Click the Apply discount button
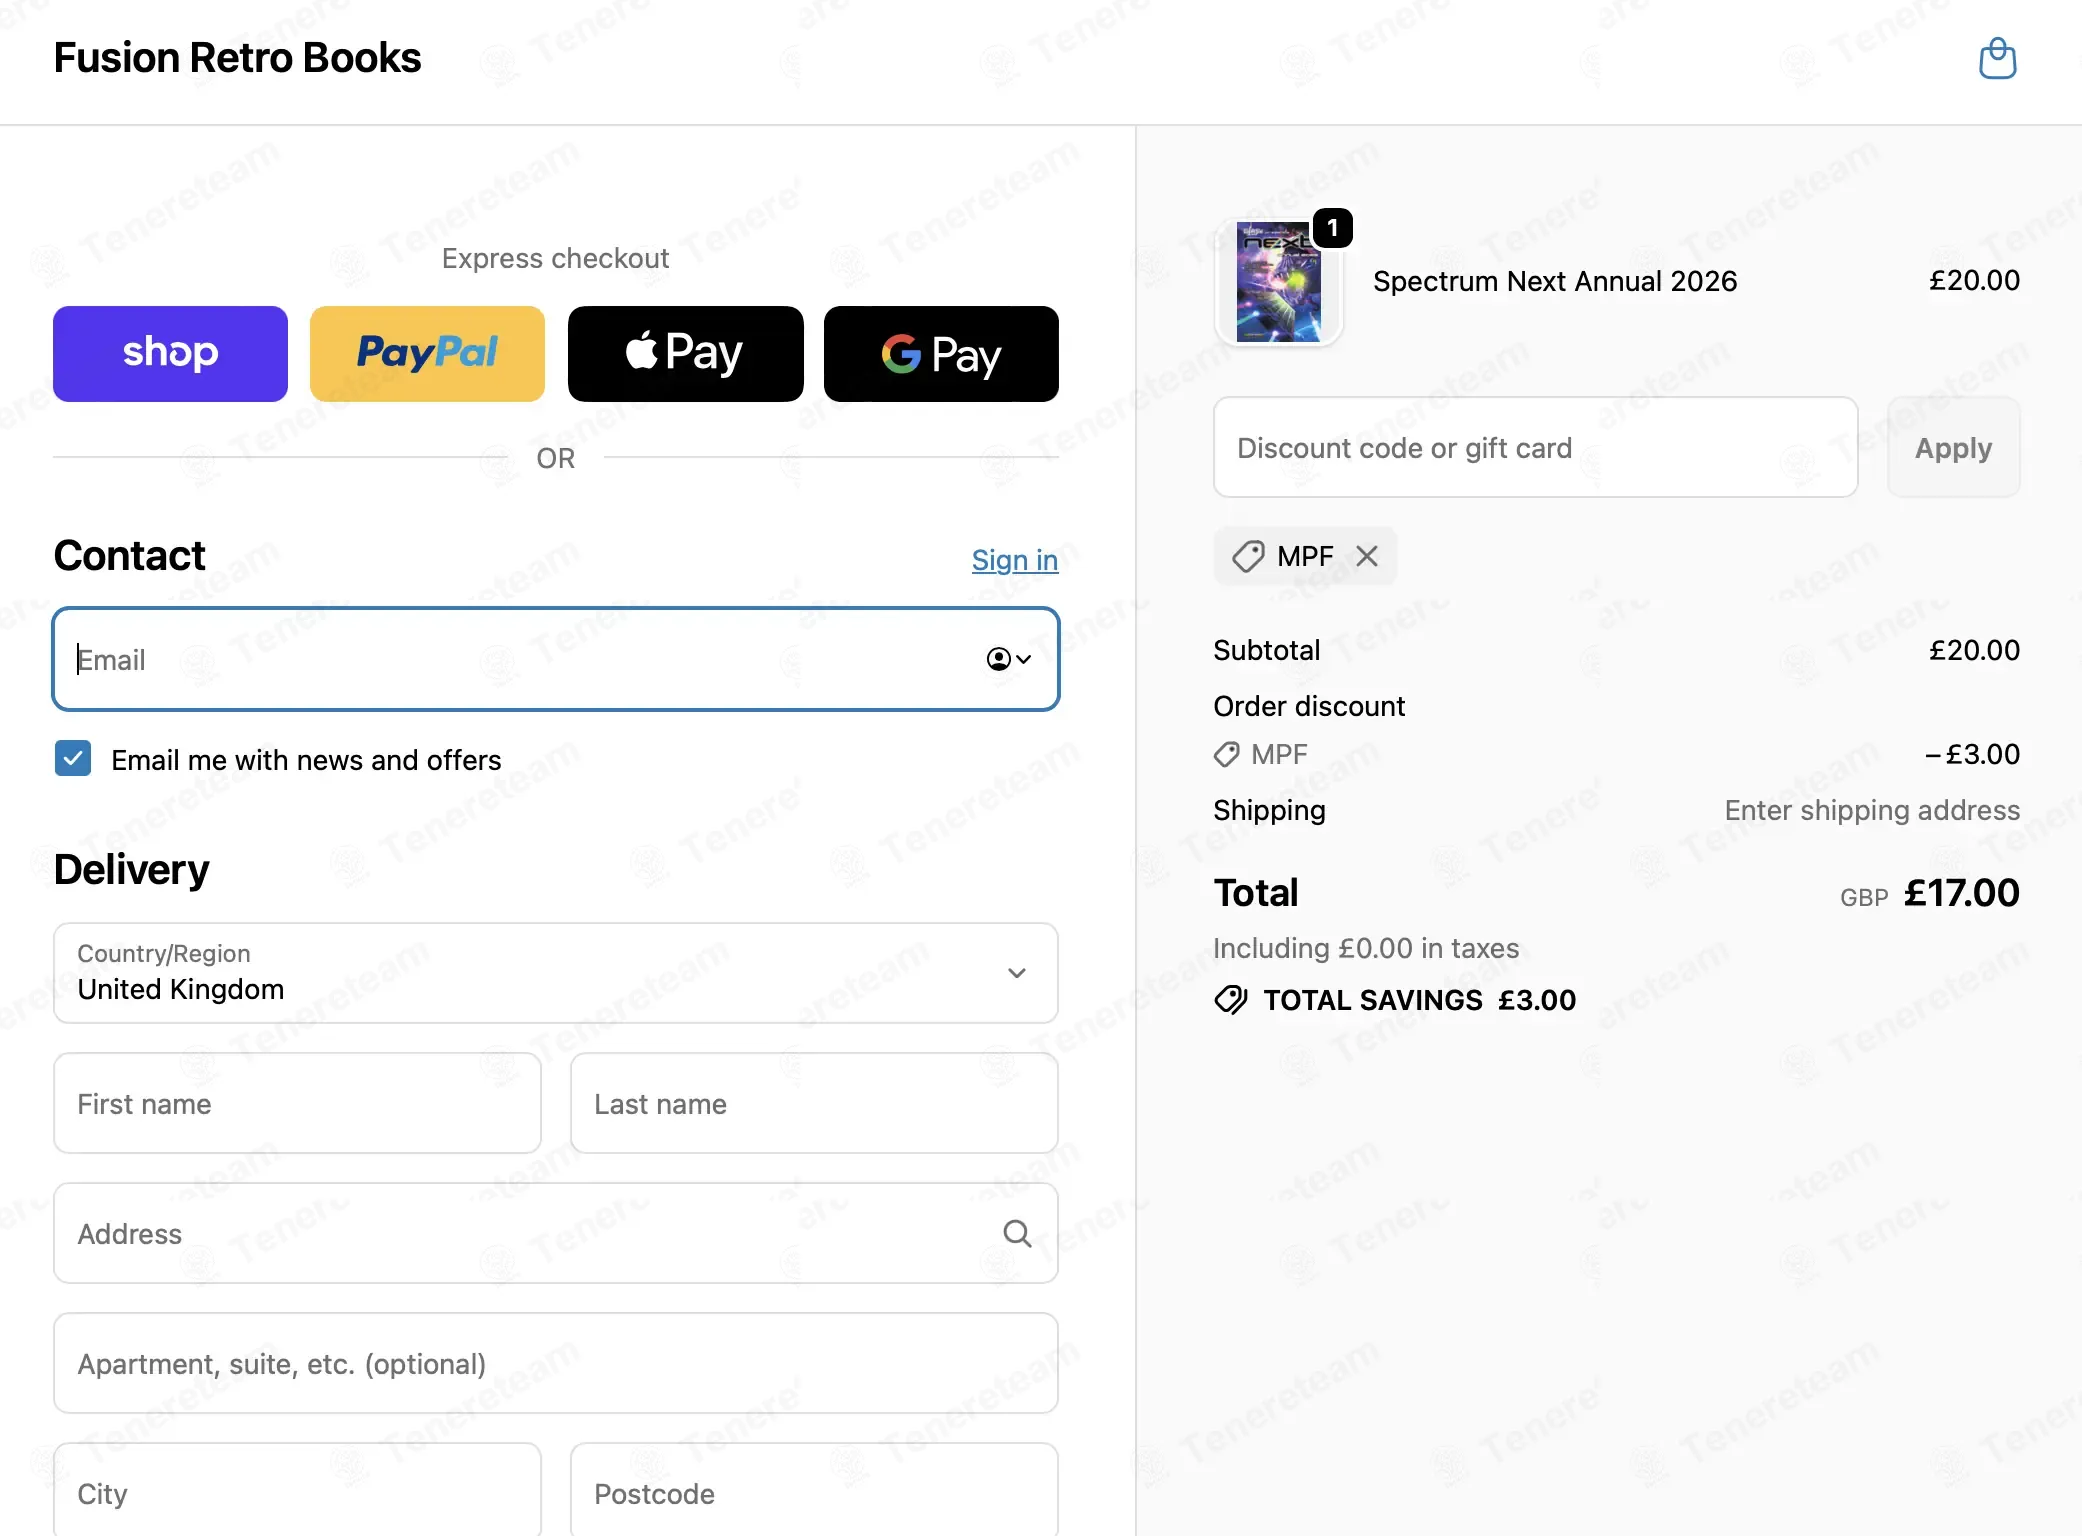The height and width of the screenshot is (1536, 2082). coord(1953,447)
